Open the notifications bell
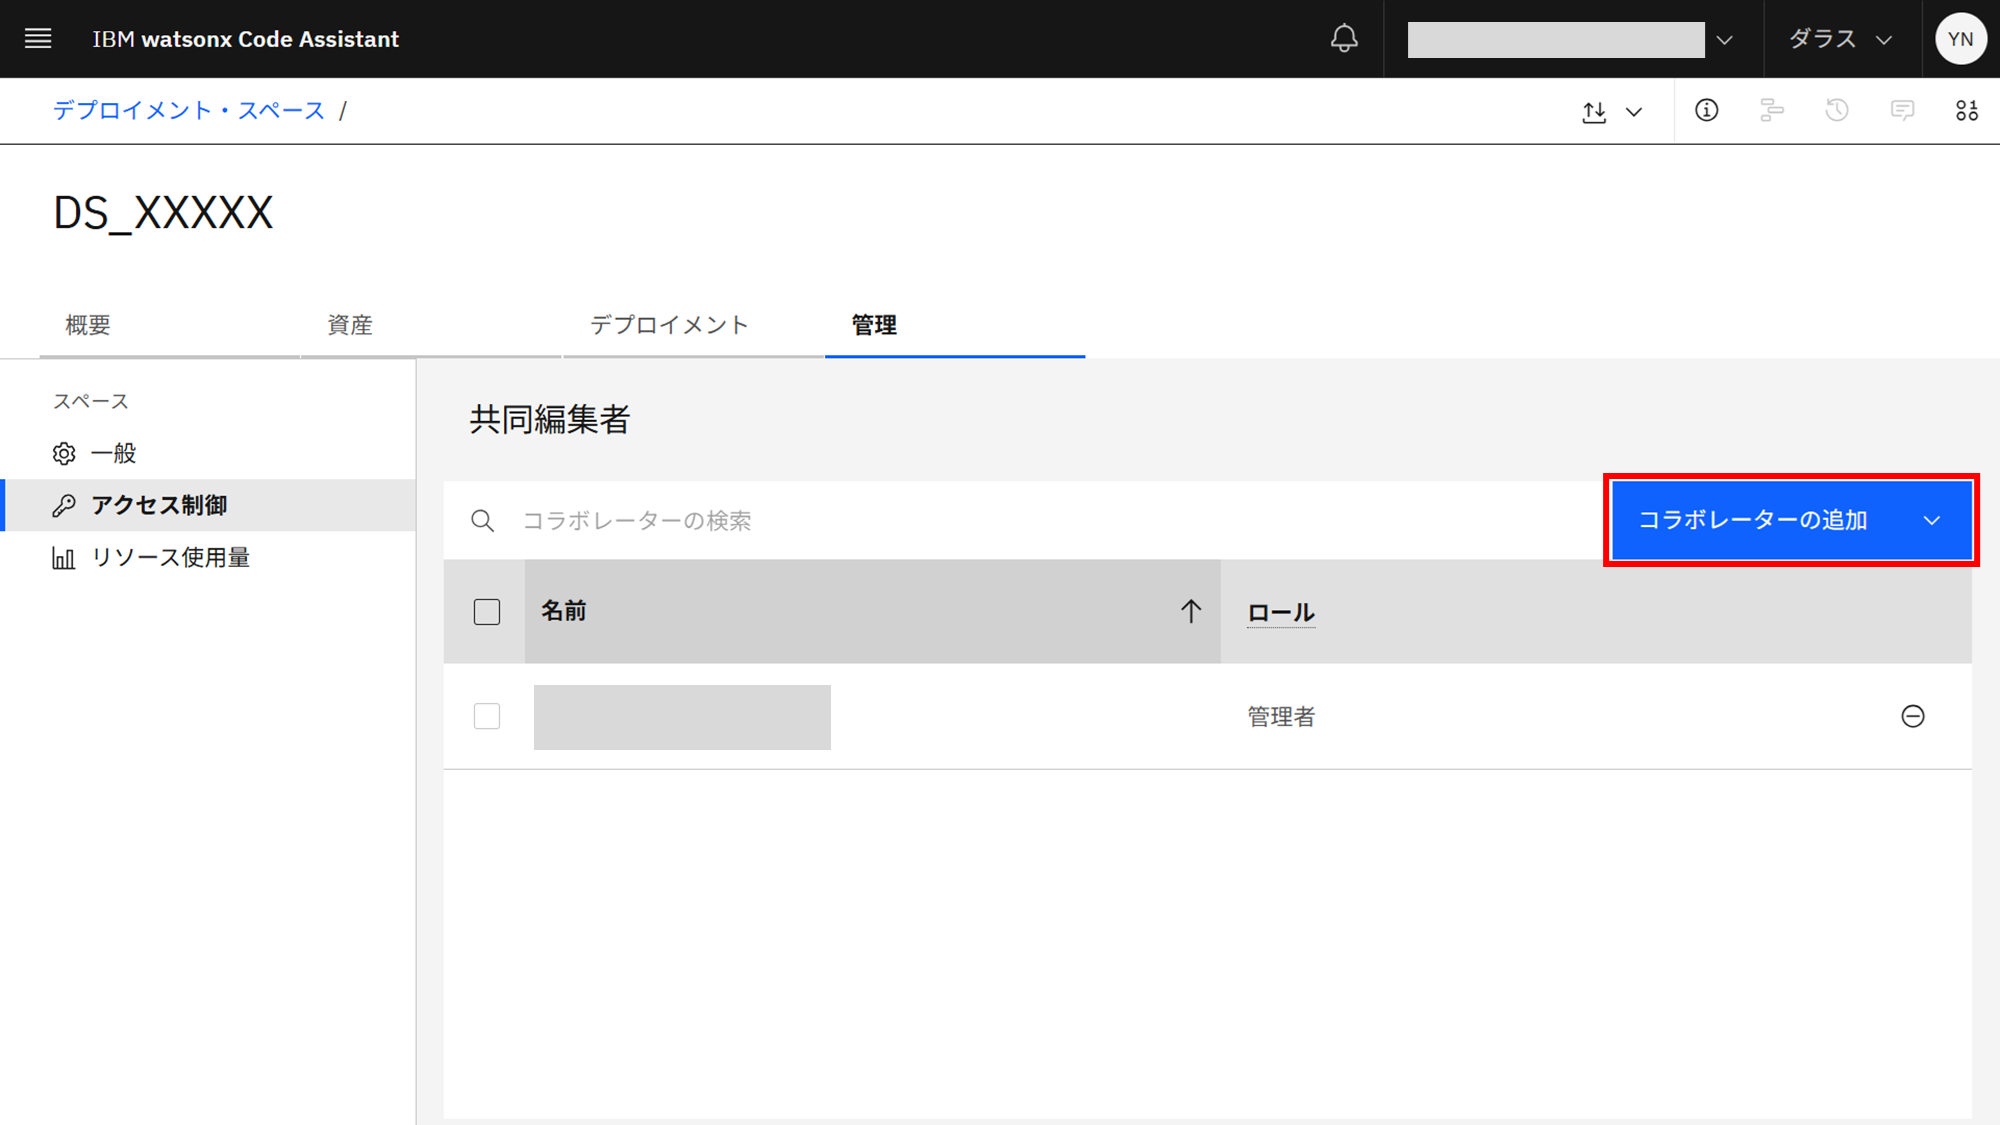This screenshot has height=1125, width=2000. [1344, 39]
